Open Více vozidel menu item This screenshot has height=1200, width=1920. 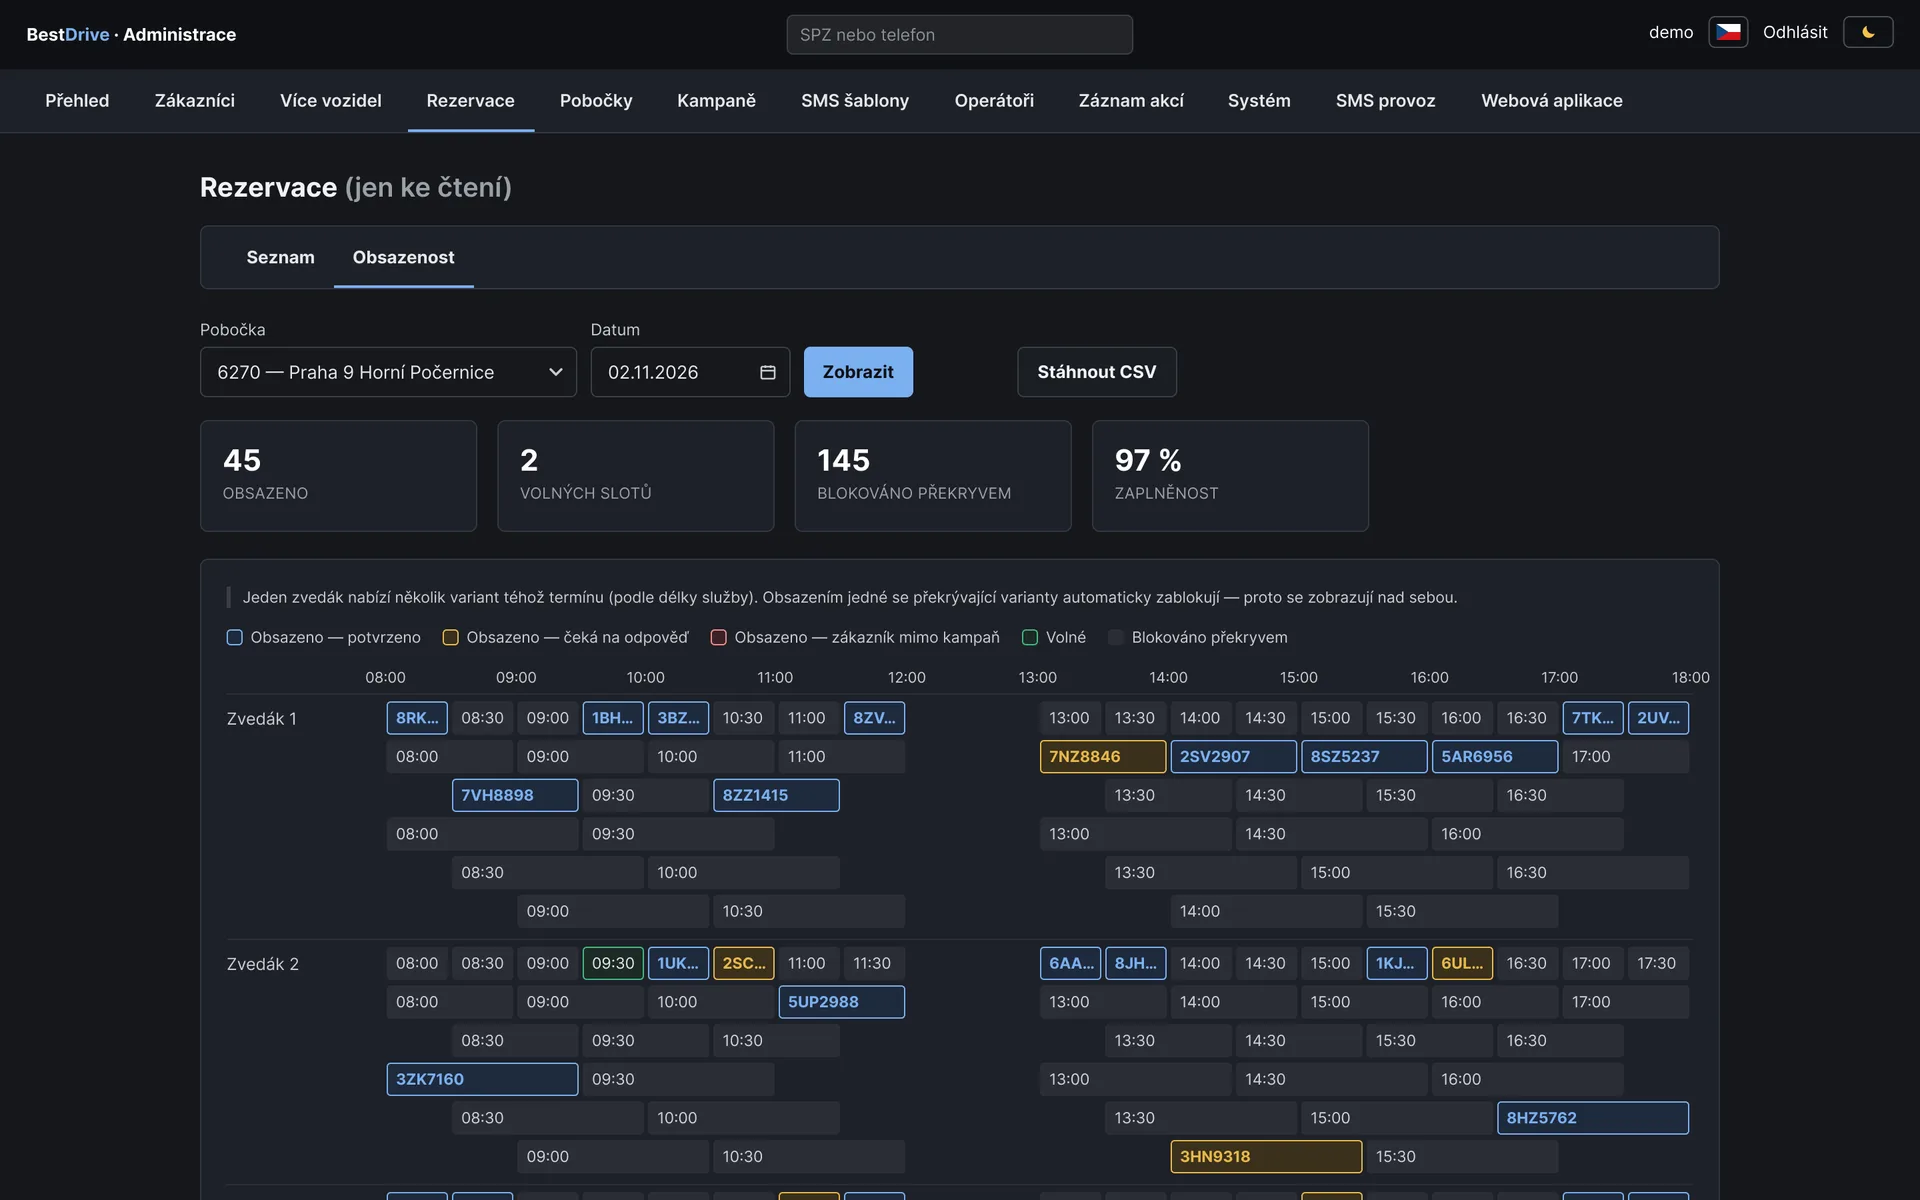pyautogui.click(x=331, y=101)
